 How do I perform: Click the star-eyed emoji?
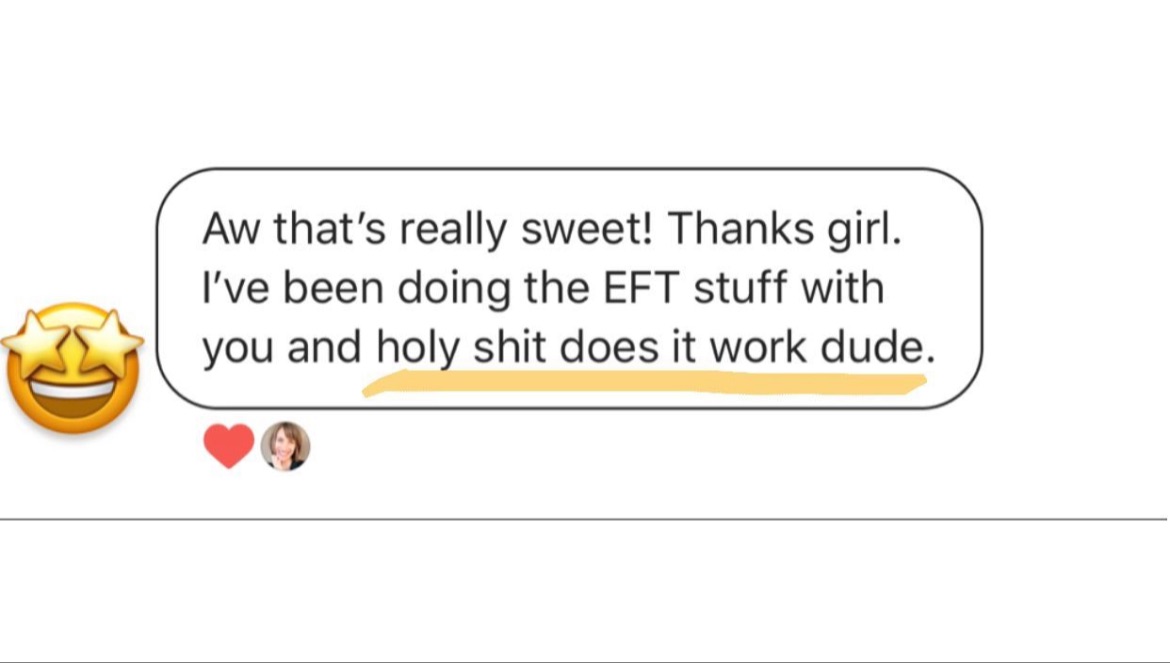[72, 366]
